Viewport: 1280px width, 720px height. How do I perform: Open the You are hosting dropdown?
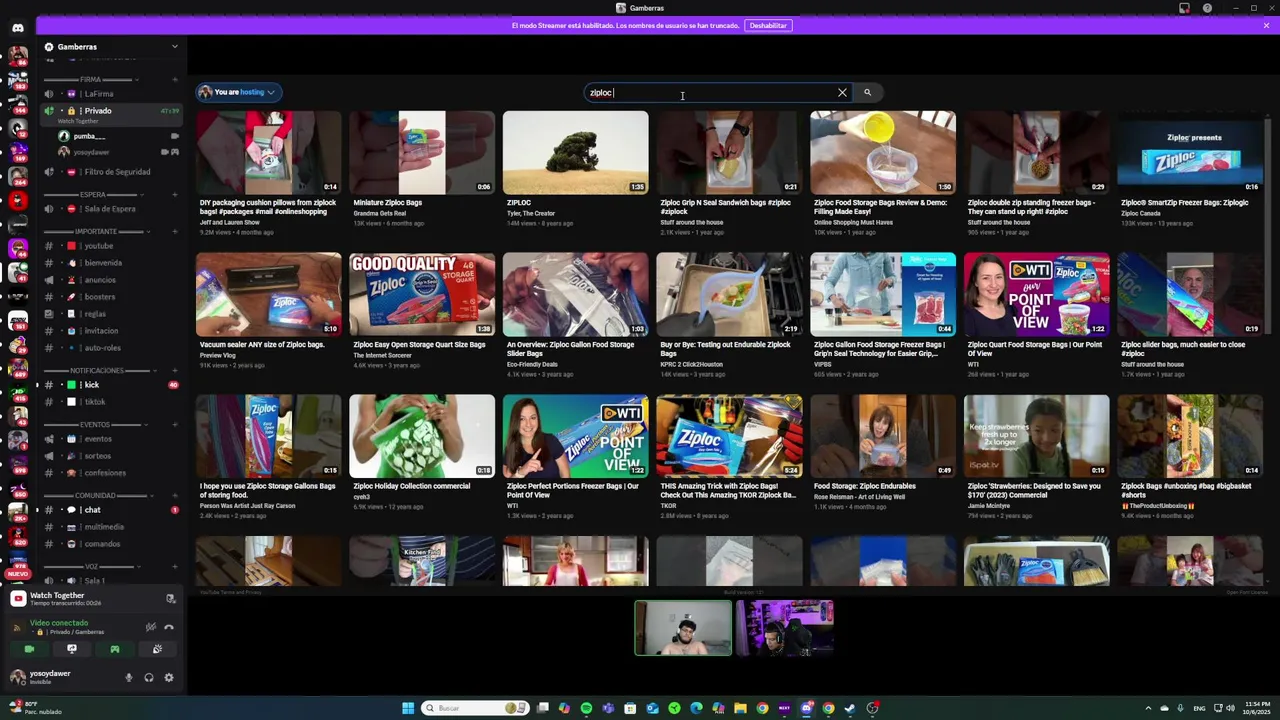point(238,92)
